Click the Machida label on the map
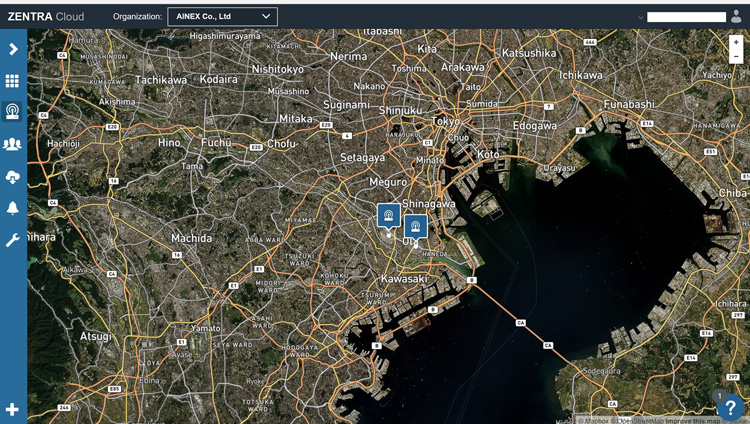 coord(191,238)
